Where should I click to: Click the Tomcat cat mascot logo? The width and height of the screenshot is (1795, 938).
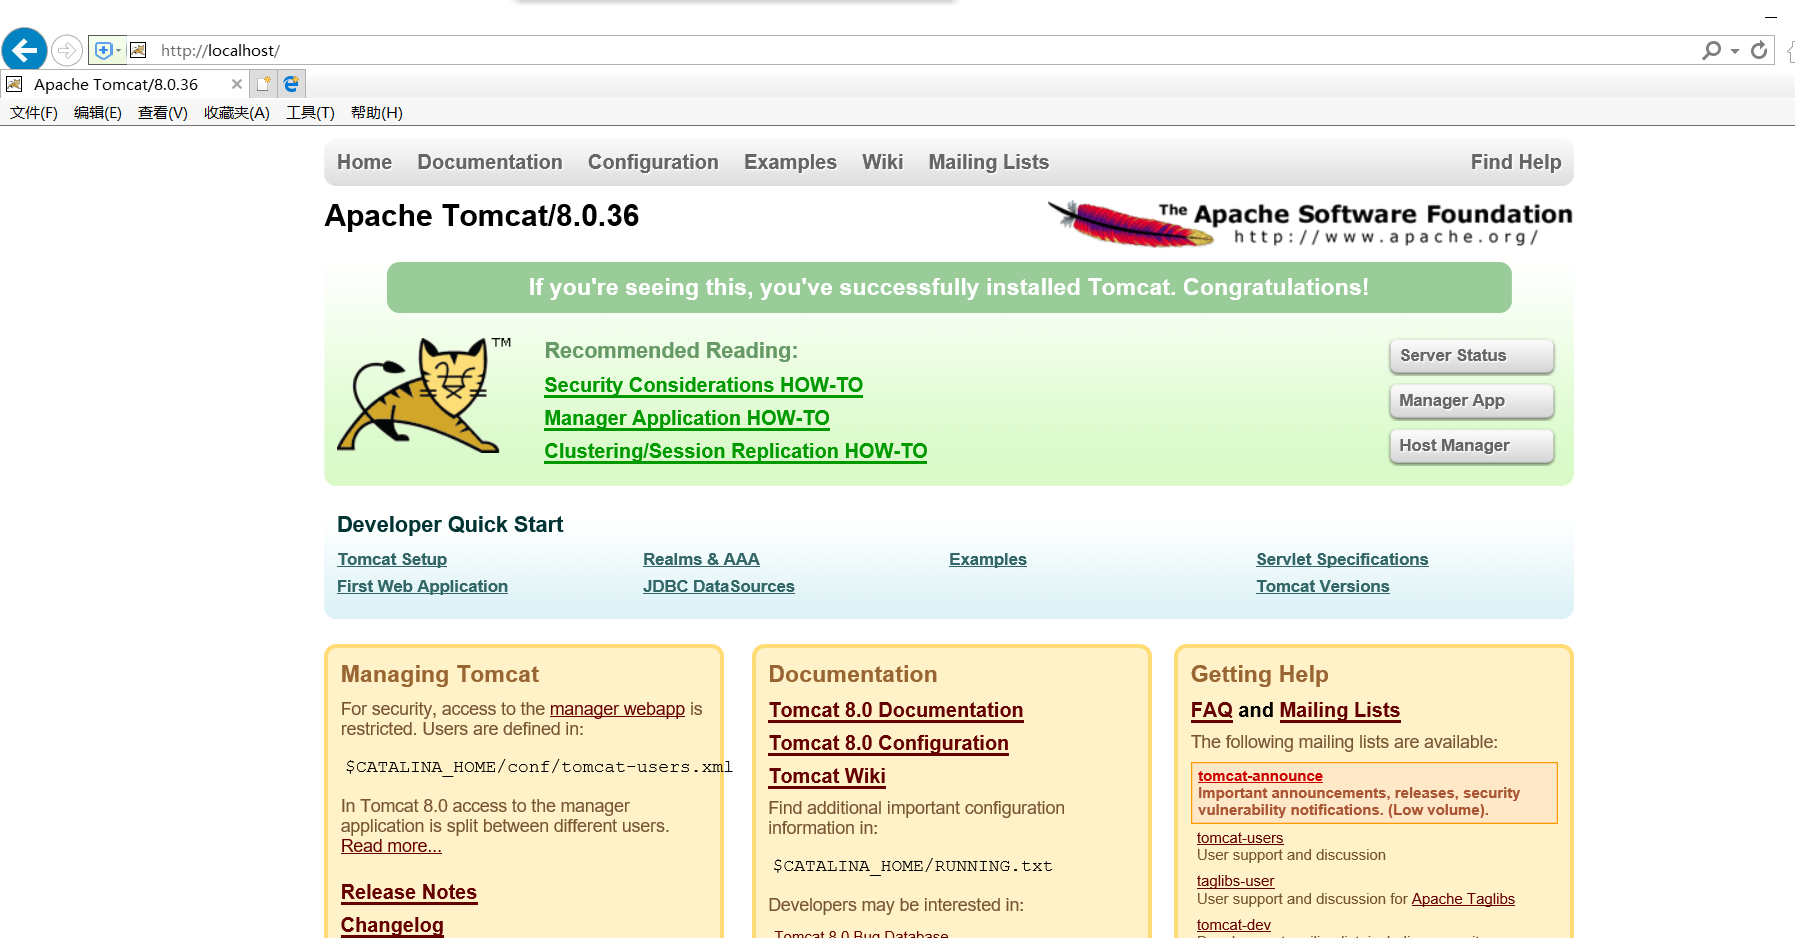(424, 395)
